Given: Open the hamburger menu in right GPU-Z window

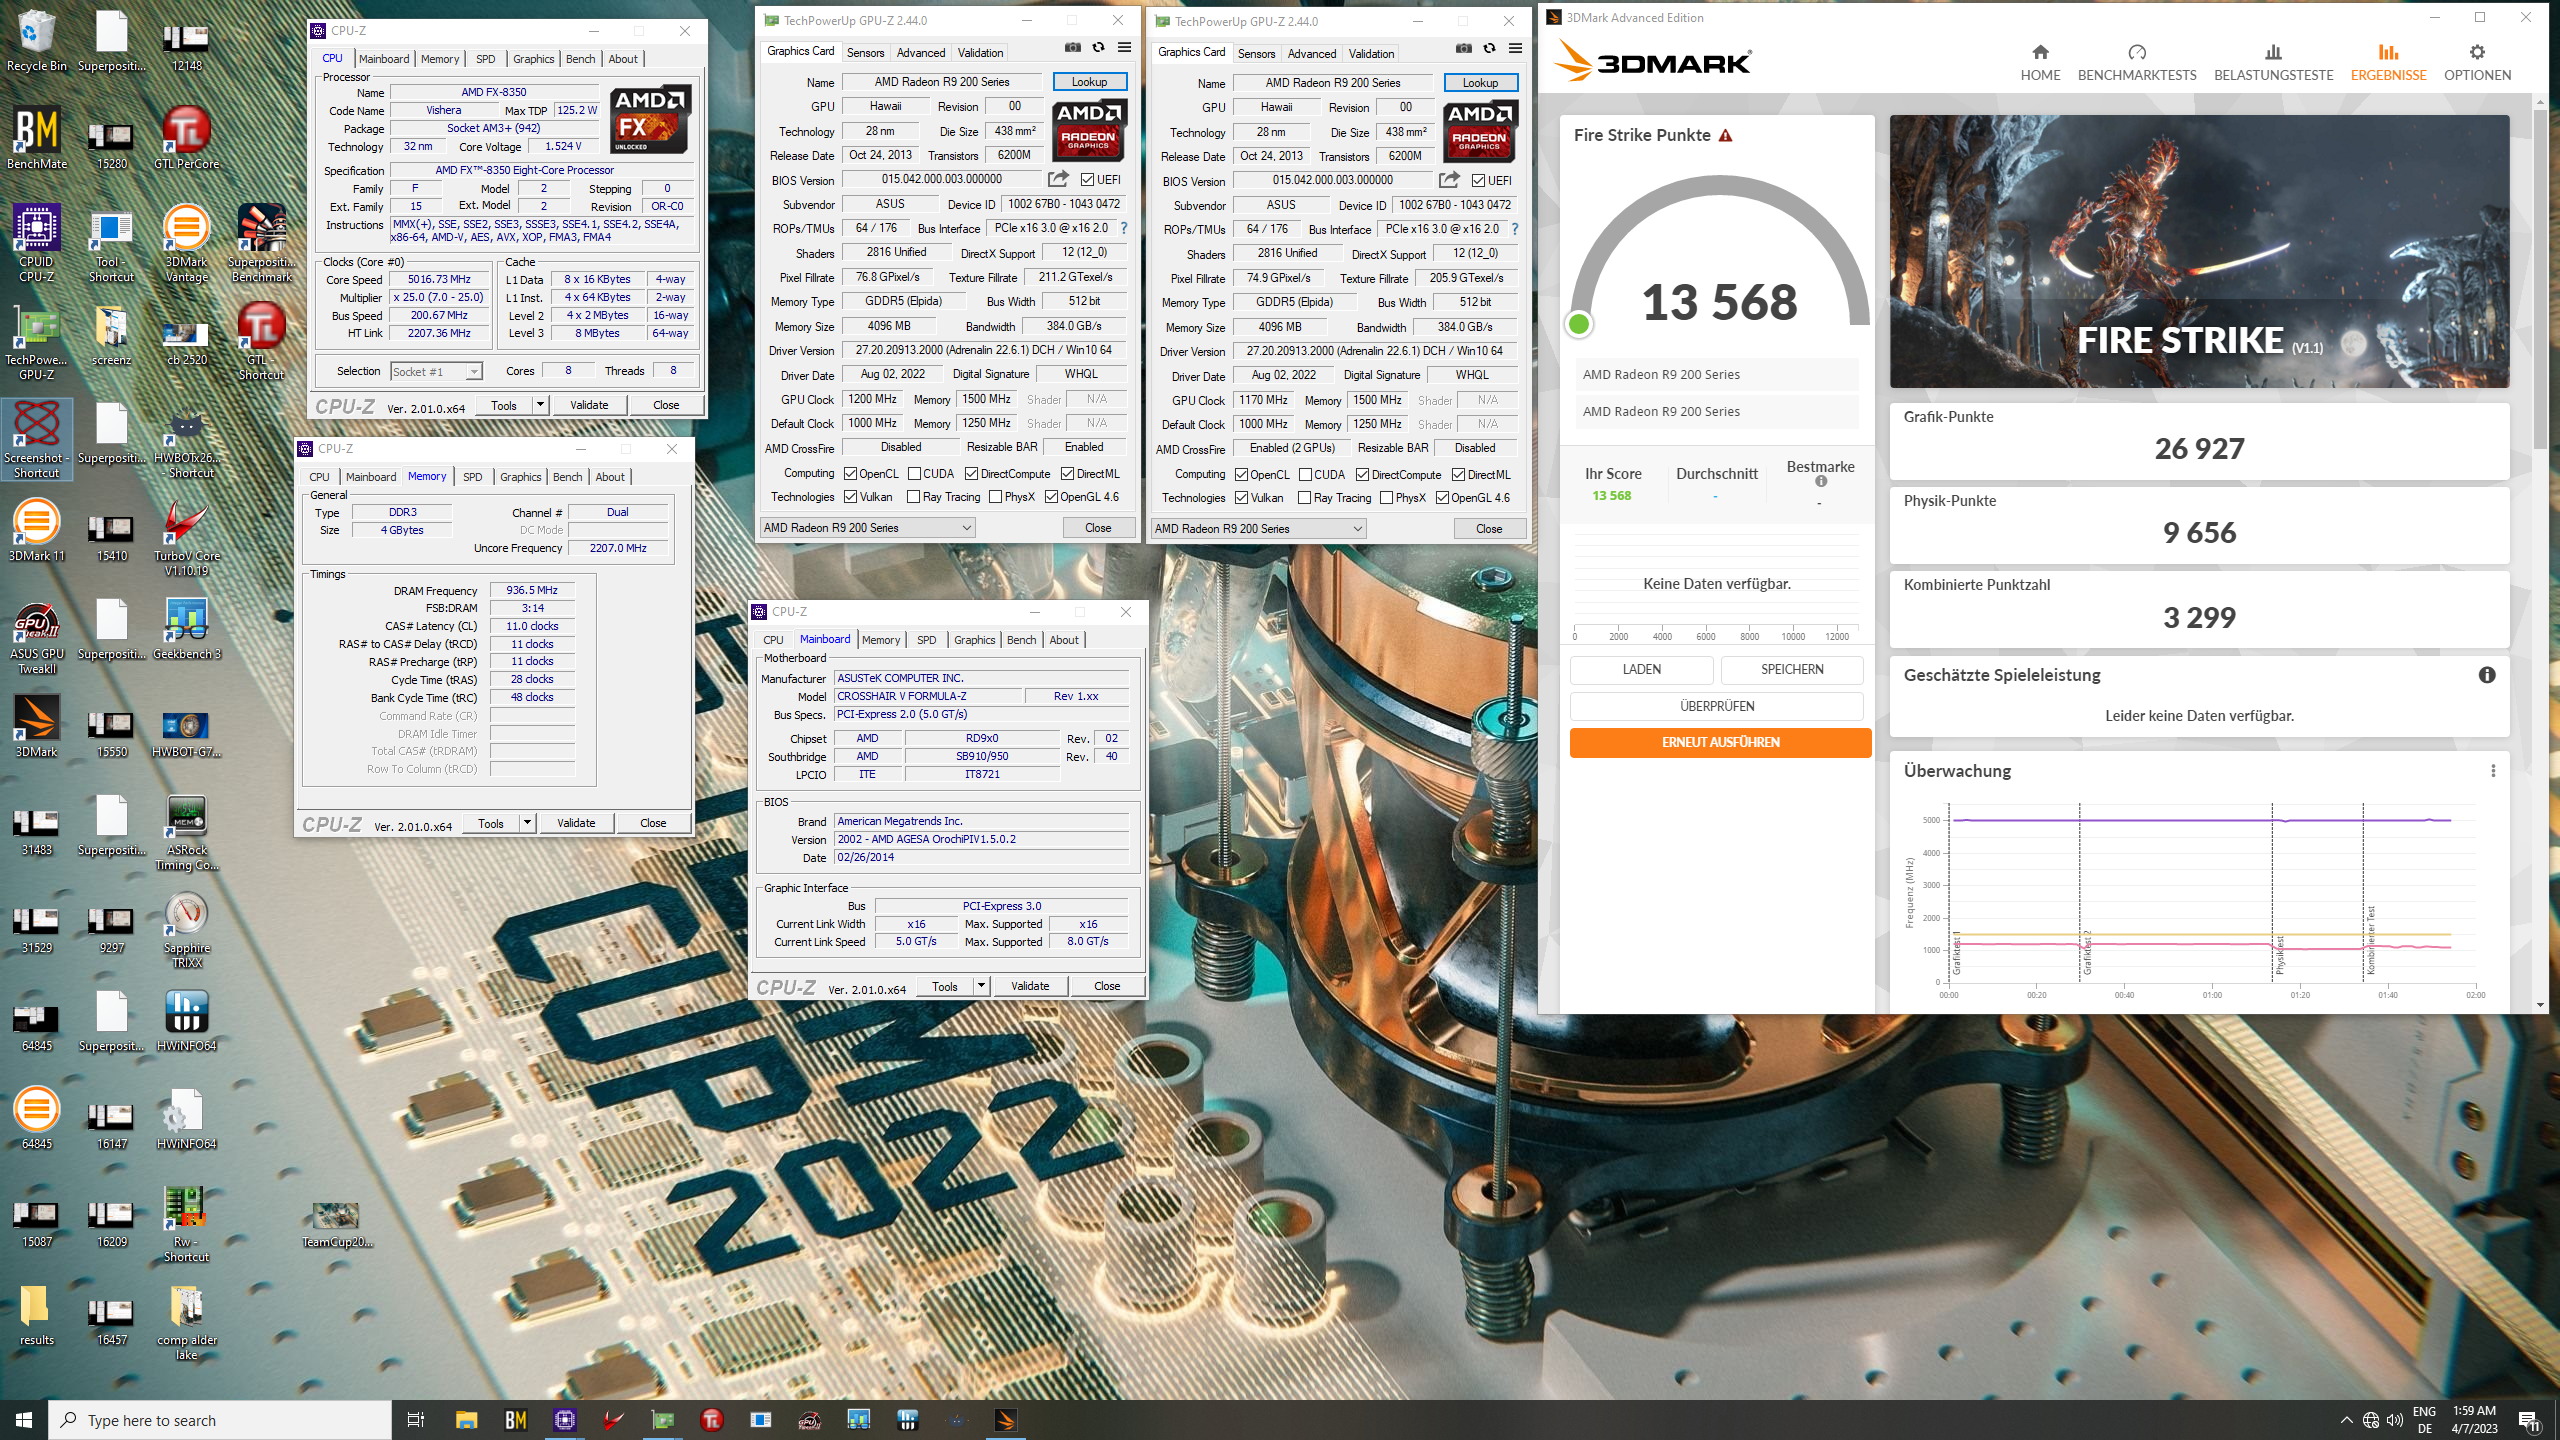Looking at the screenshot, I should click(x=1515, y=49).
